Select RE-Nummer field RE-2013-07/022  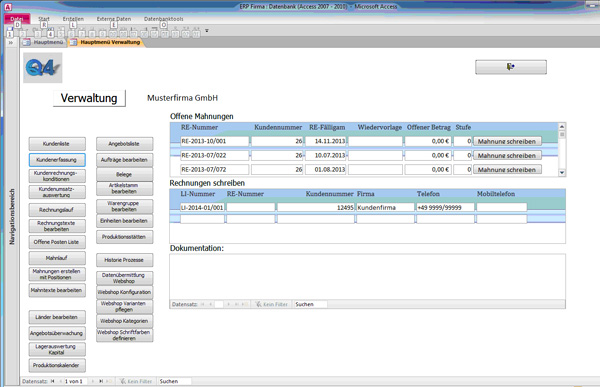(214, 155)
